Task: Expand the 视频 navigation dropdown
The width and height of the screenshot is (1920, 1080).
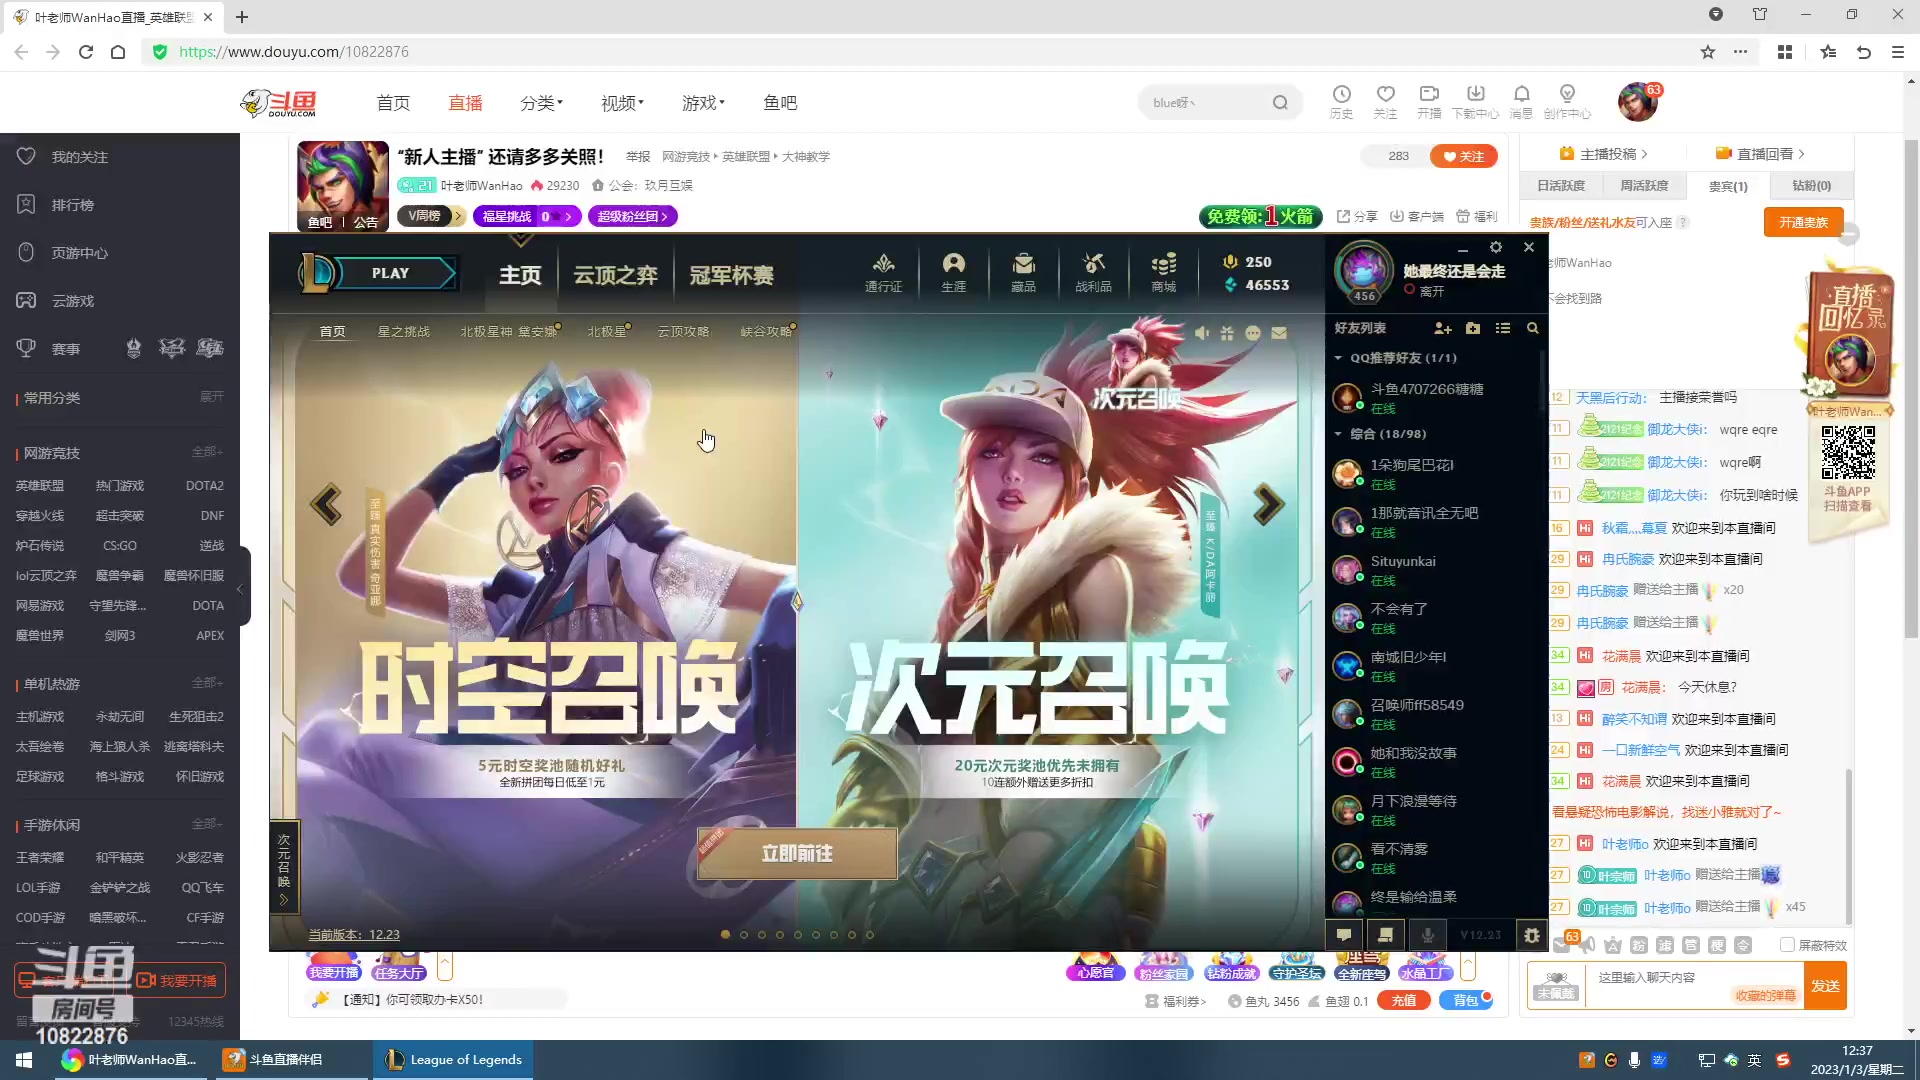Action: coord(622,103)
